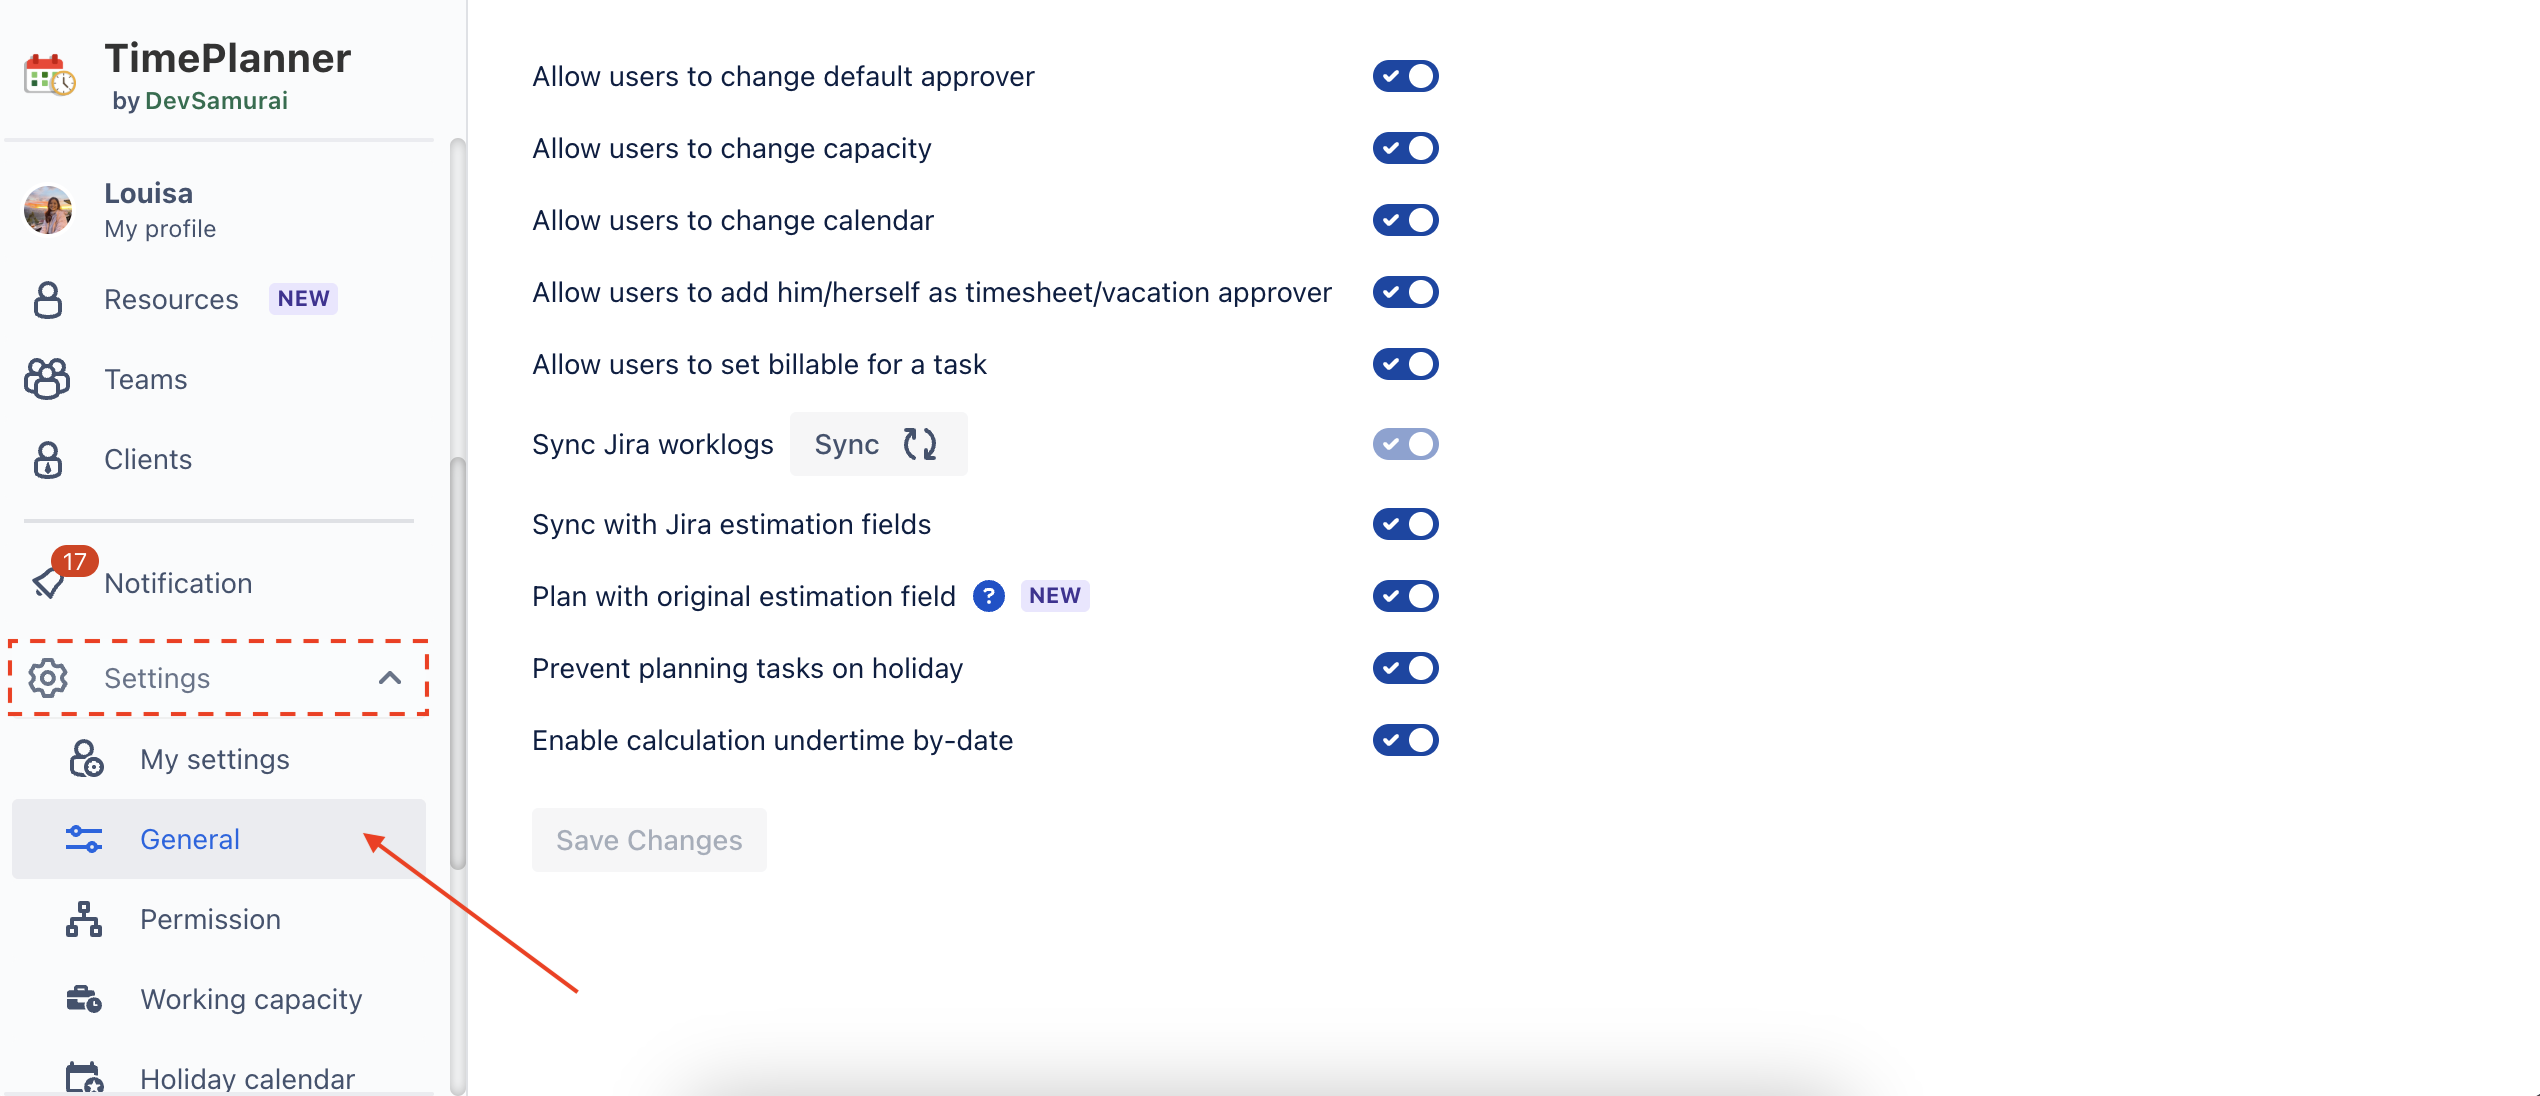Click the Clients icon in sidebar

click(x=47, y=459)
